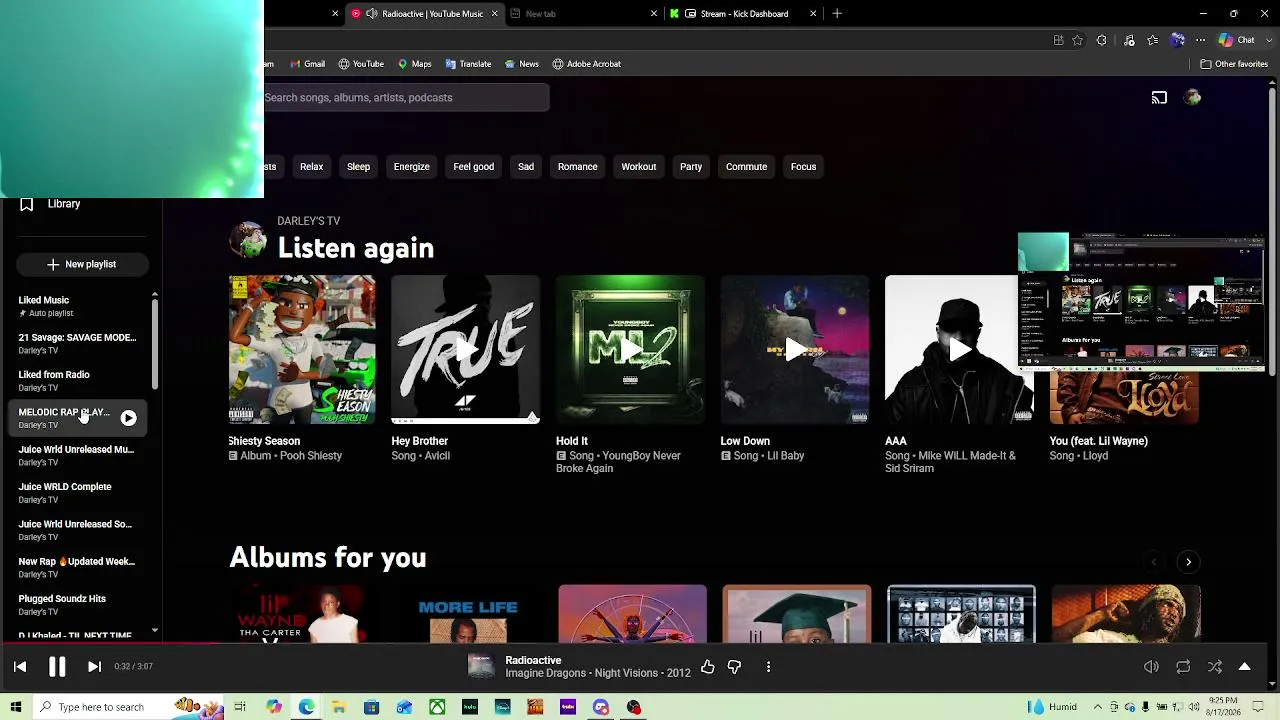Open Microsoft Store from the taskbar
1280x720 pixels.
click(x=371, y=707)
